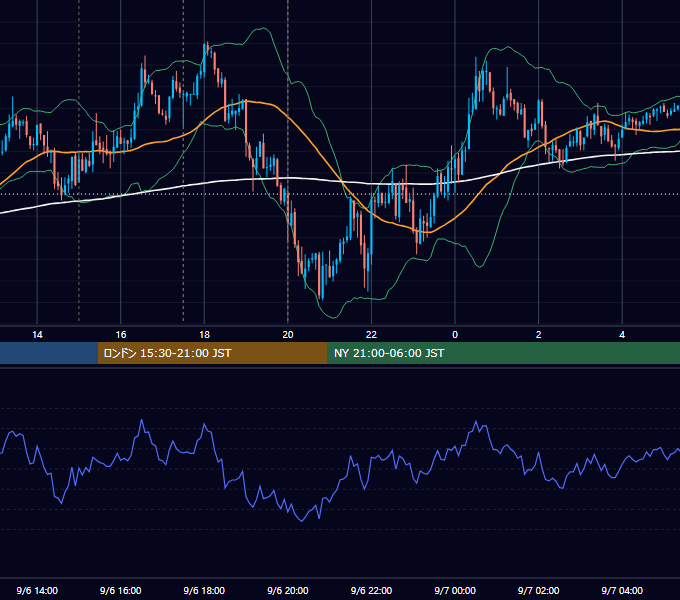Click the 4 hour axis label
Image resolution: width=680 pixels, height=600 pixels.
[x=622, y=335]
